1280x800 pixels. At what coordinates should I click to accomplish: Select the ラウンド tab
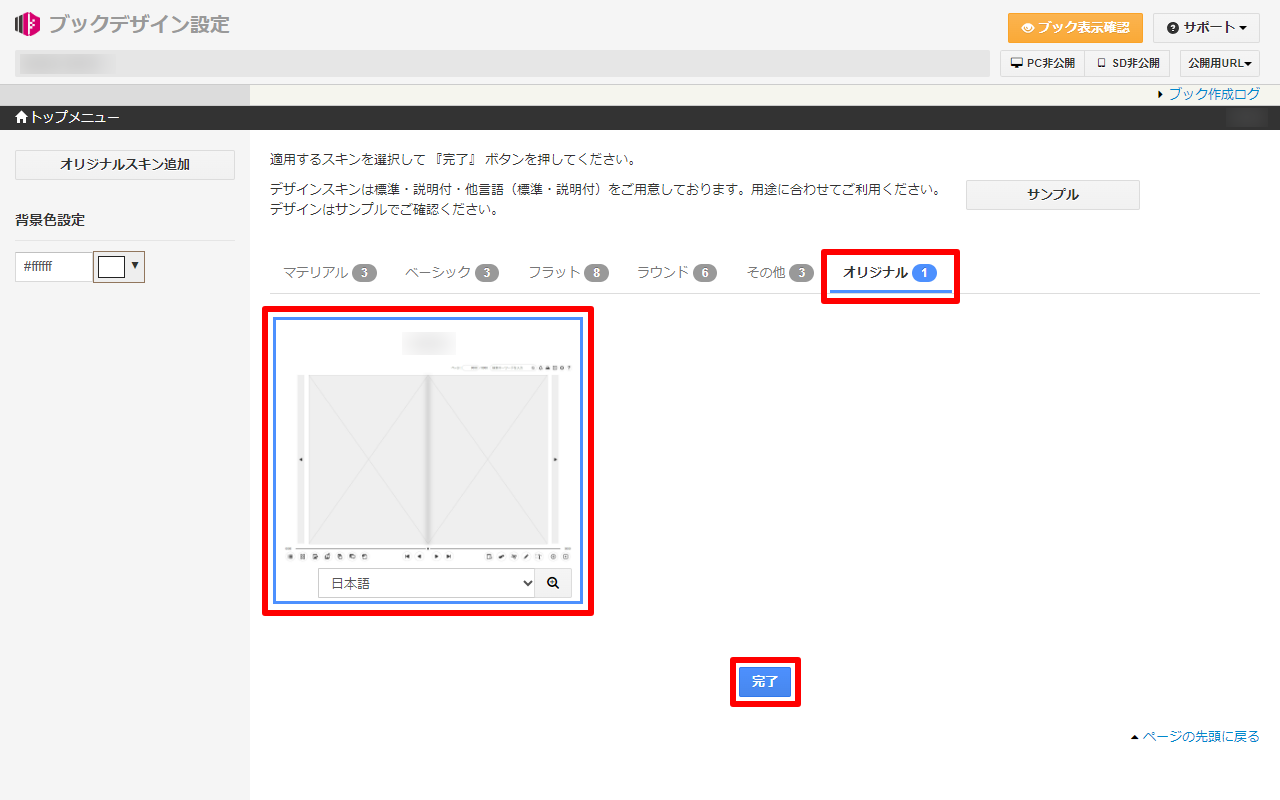676,273
